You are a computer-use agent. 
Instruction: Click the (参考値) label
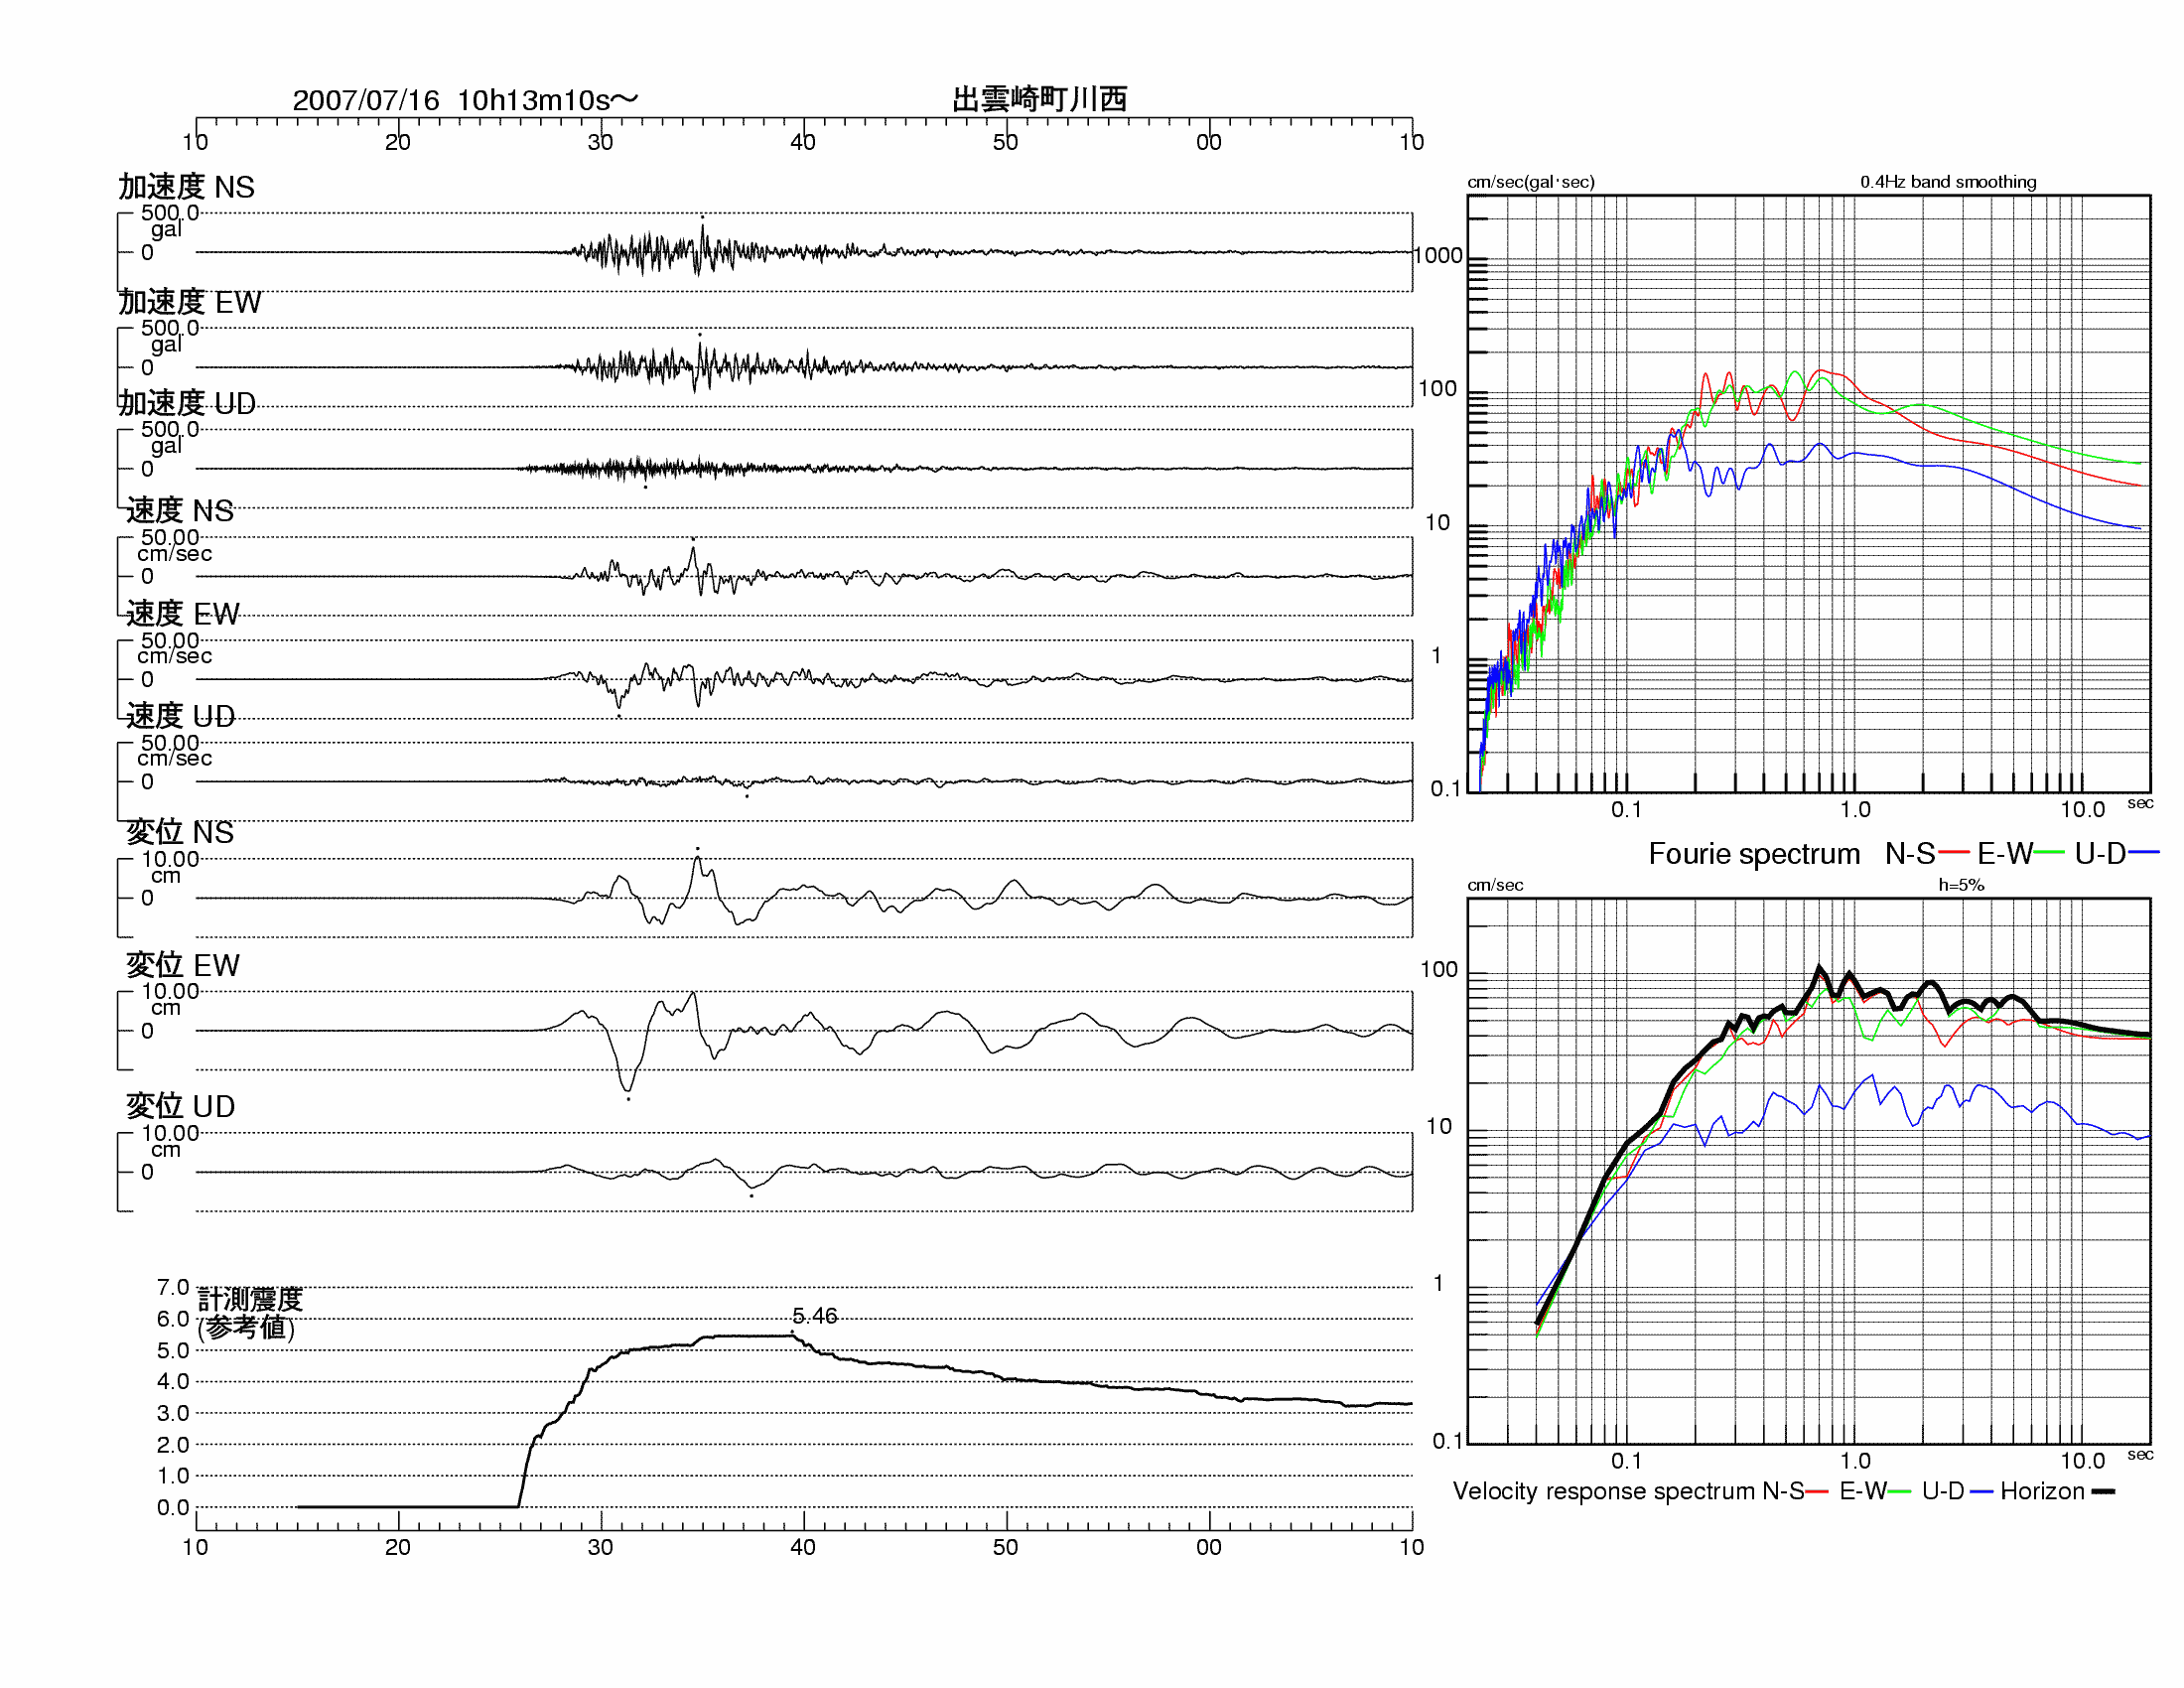(x=246, y=1328)
